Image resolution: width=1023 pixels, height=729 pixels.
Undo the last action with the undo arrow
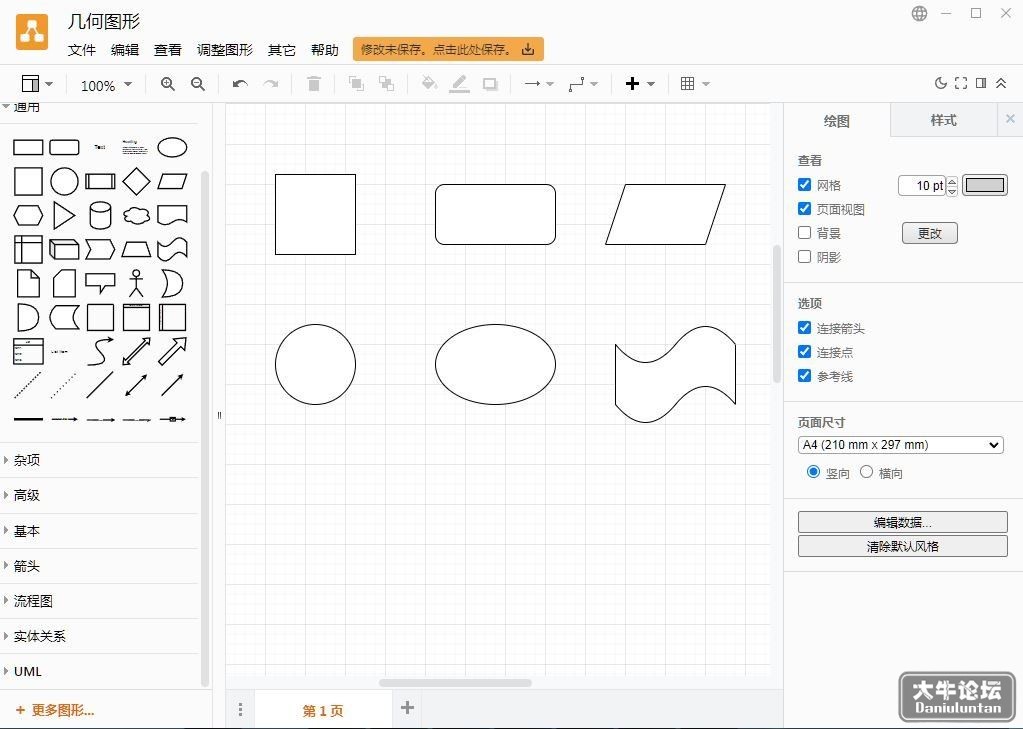[x=240, y=84]
